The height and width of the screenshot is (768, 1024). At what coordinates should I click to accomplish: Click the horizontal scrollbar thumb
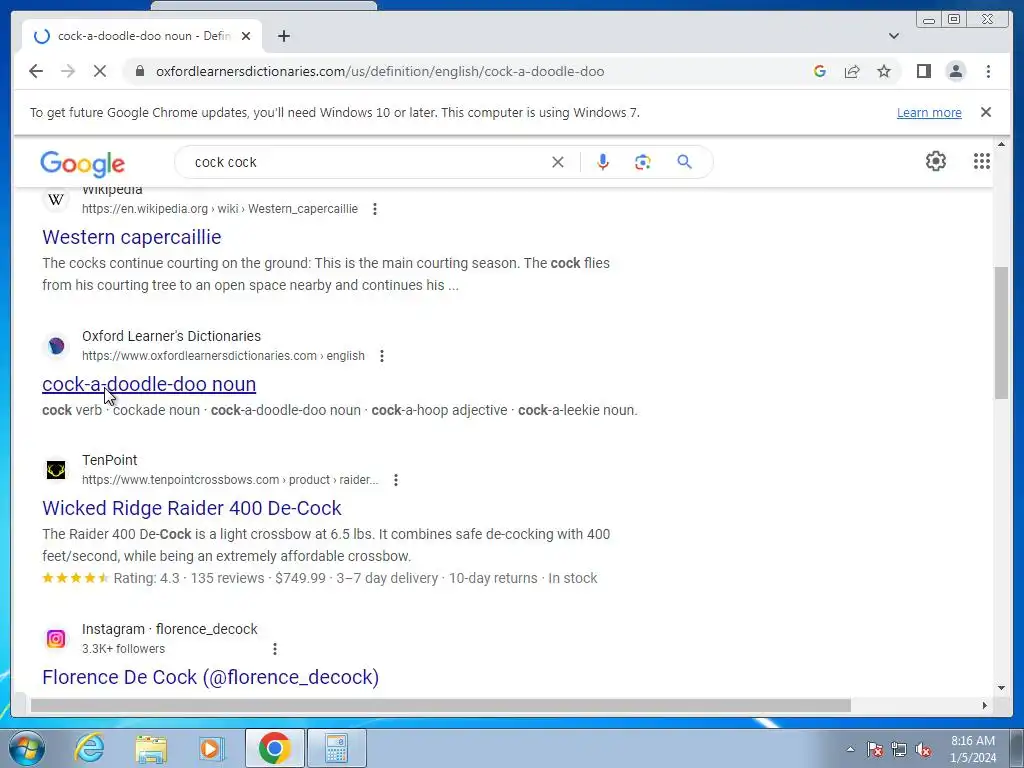(441, 705)
